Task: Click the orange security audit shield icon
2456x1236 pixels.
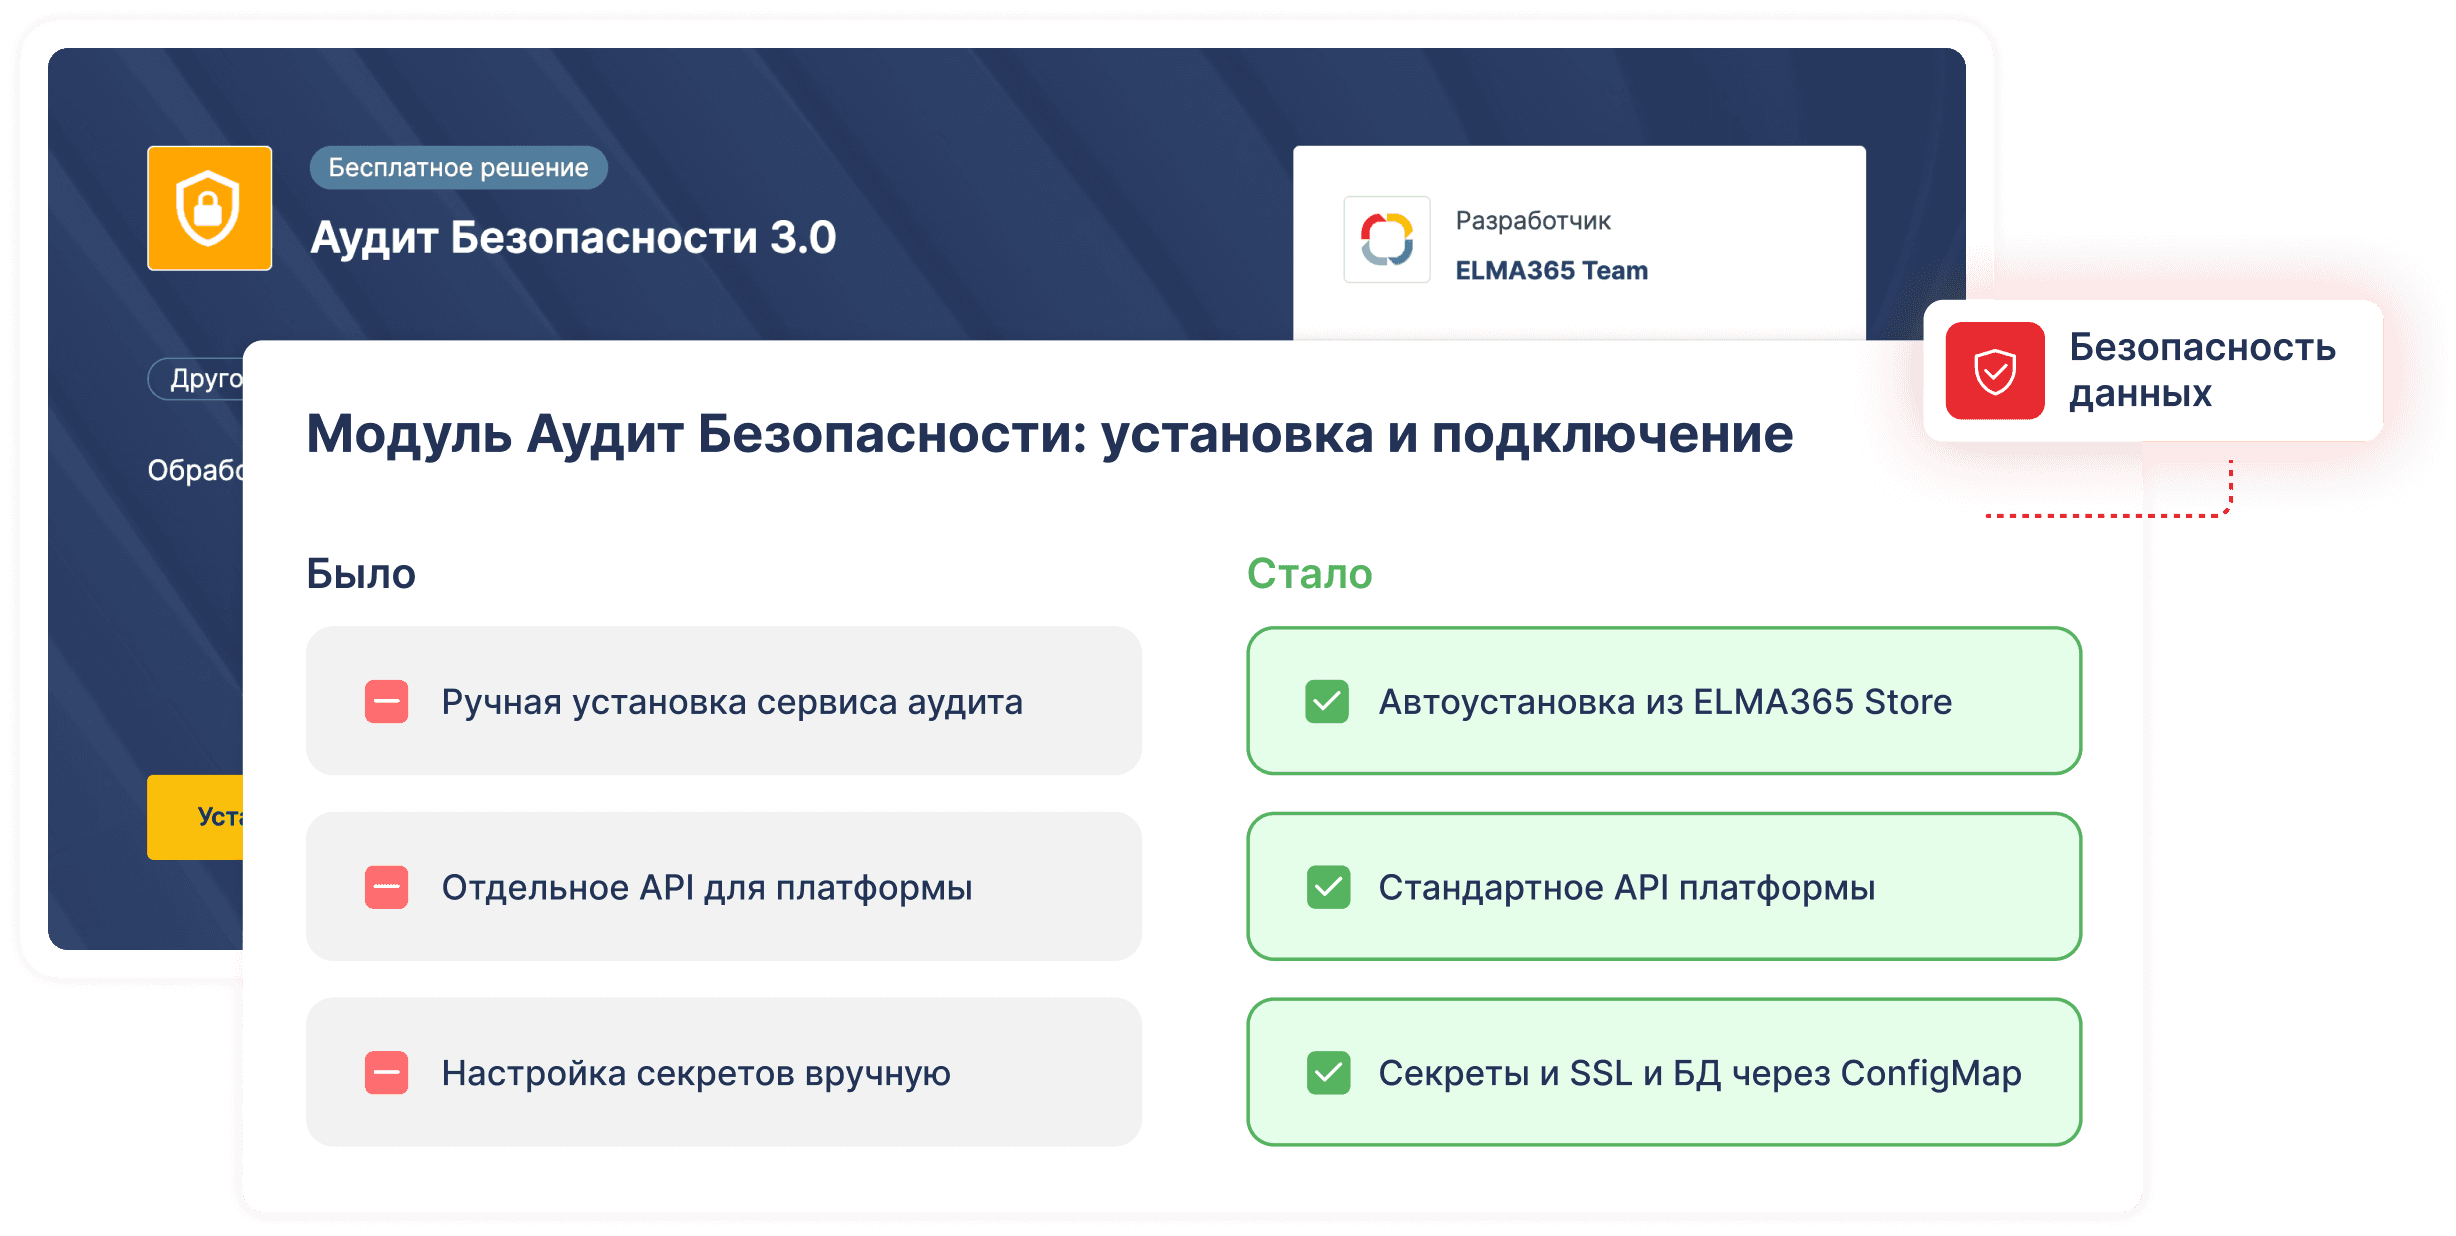Action: [x=209, y=208]
